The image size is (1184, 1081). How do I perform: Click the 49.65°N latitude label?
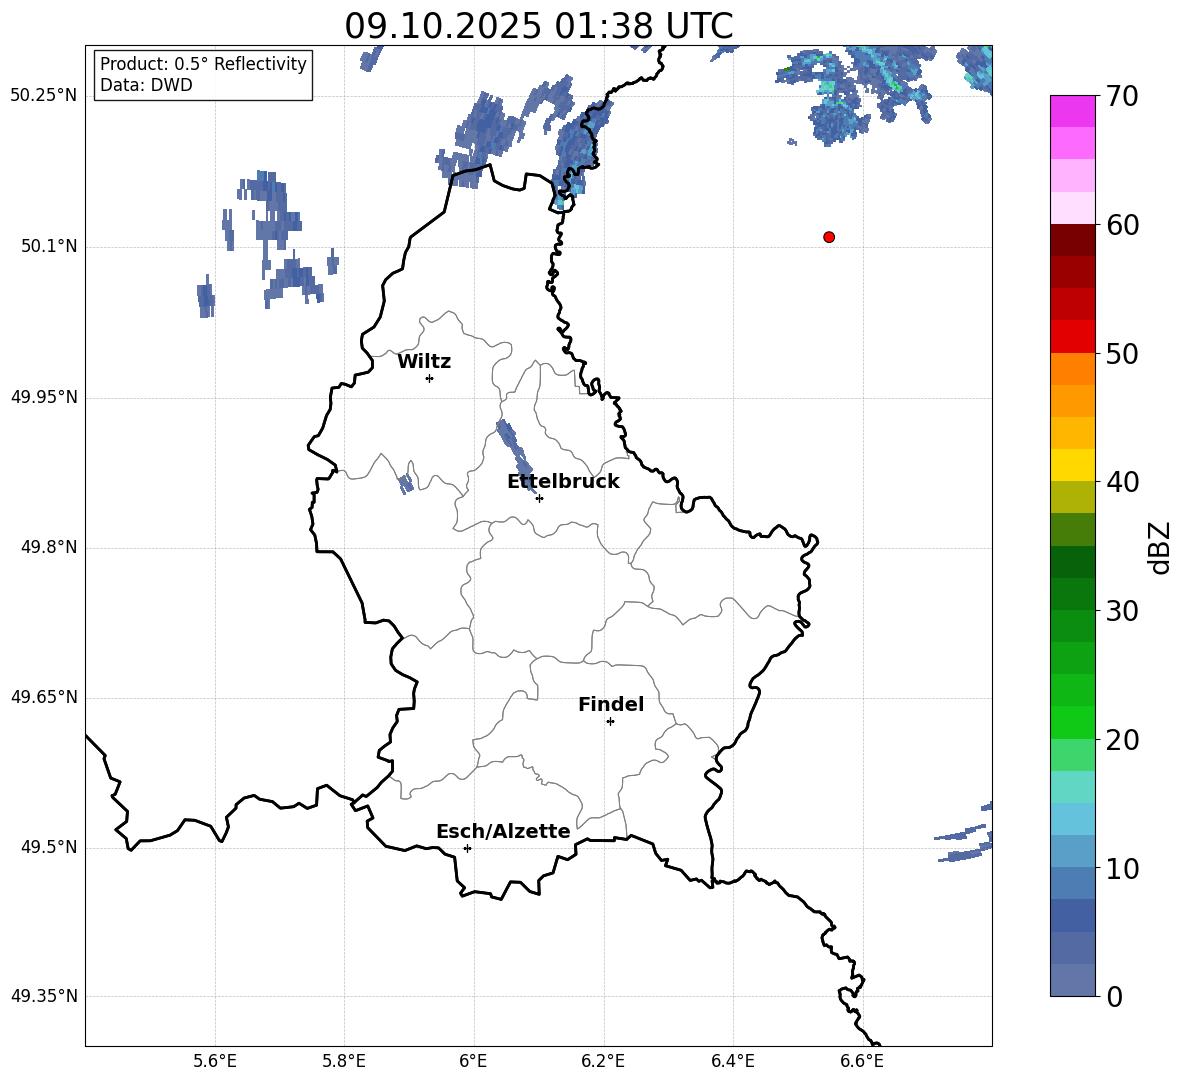[x=44, y=696]
